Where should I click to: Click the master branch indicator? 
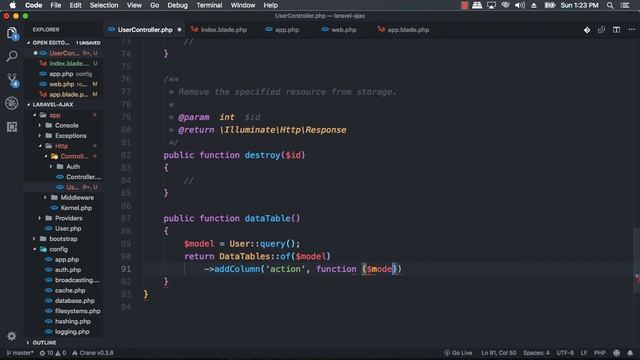pos(20,353)
